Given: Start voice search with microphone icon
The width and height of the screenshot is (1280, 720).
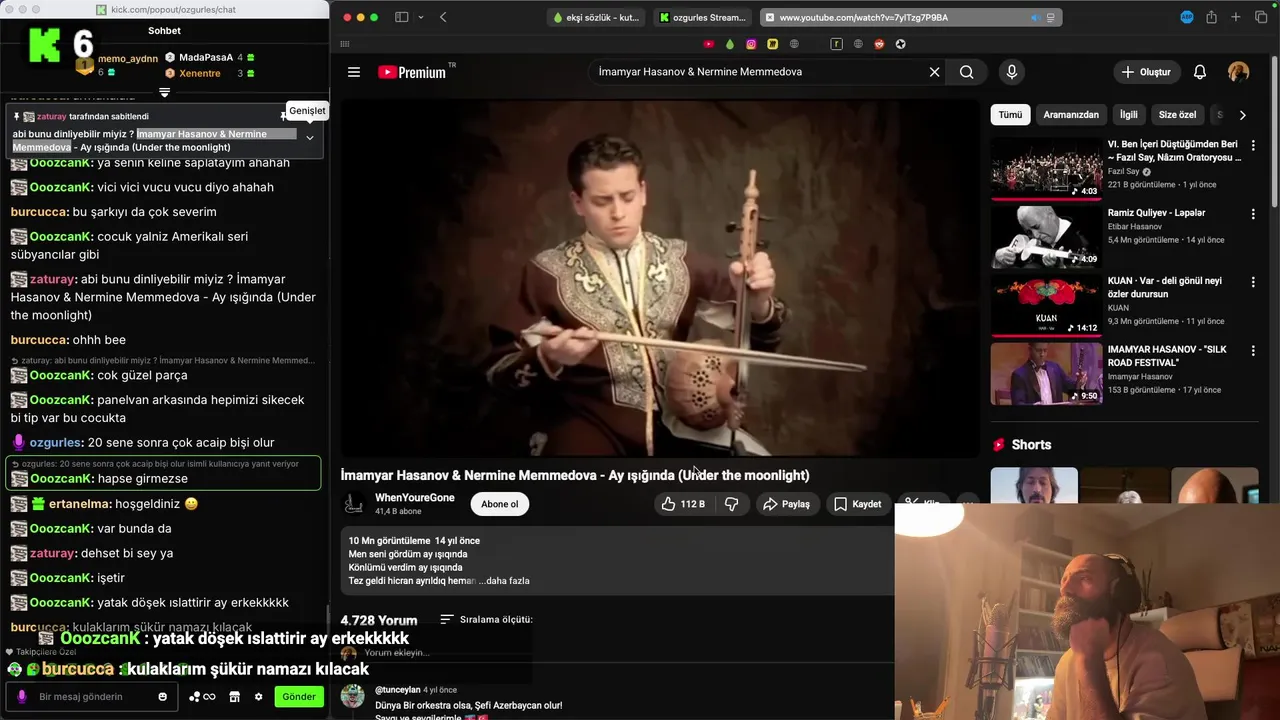Looking at the screenshot, I should tap(1011, 72).
